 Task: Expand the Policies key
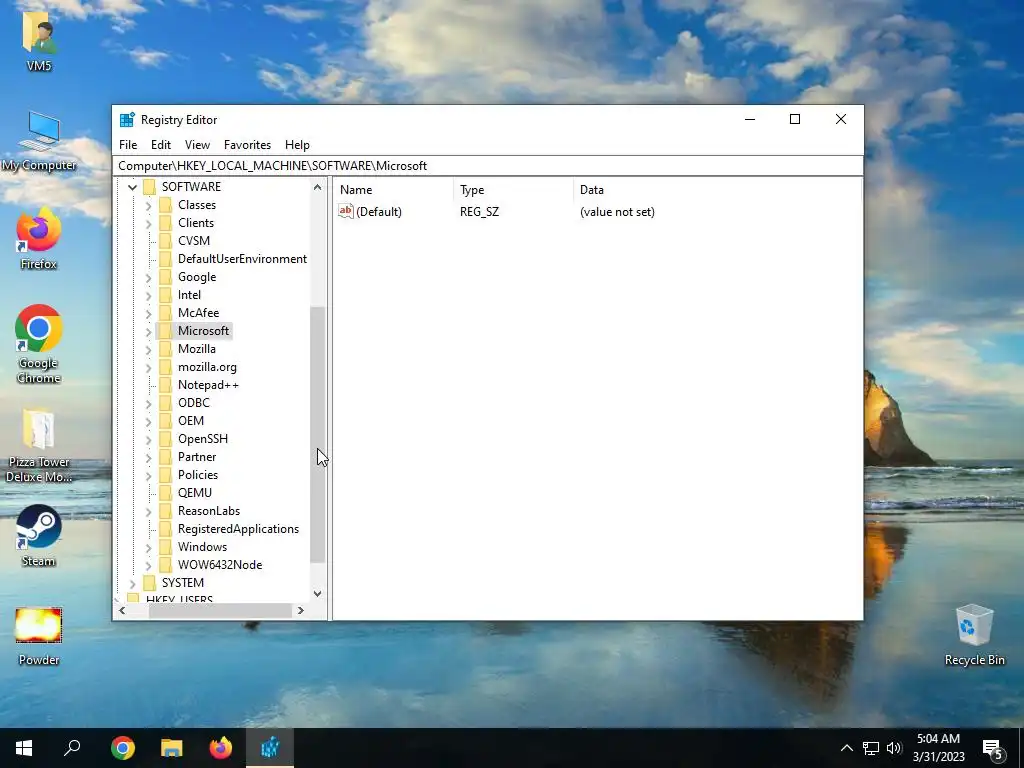148,475
